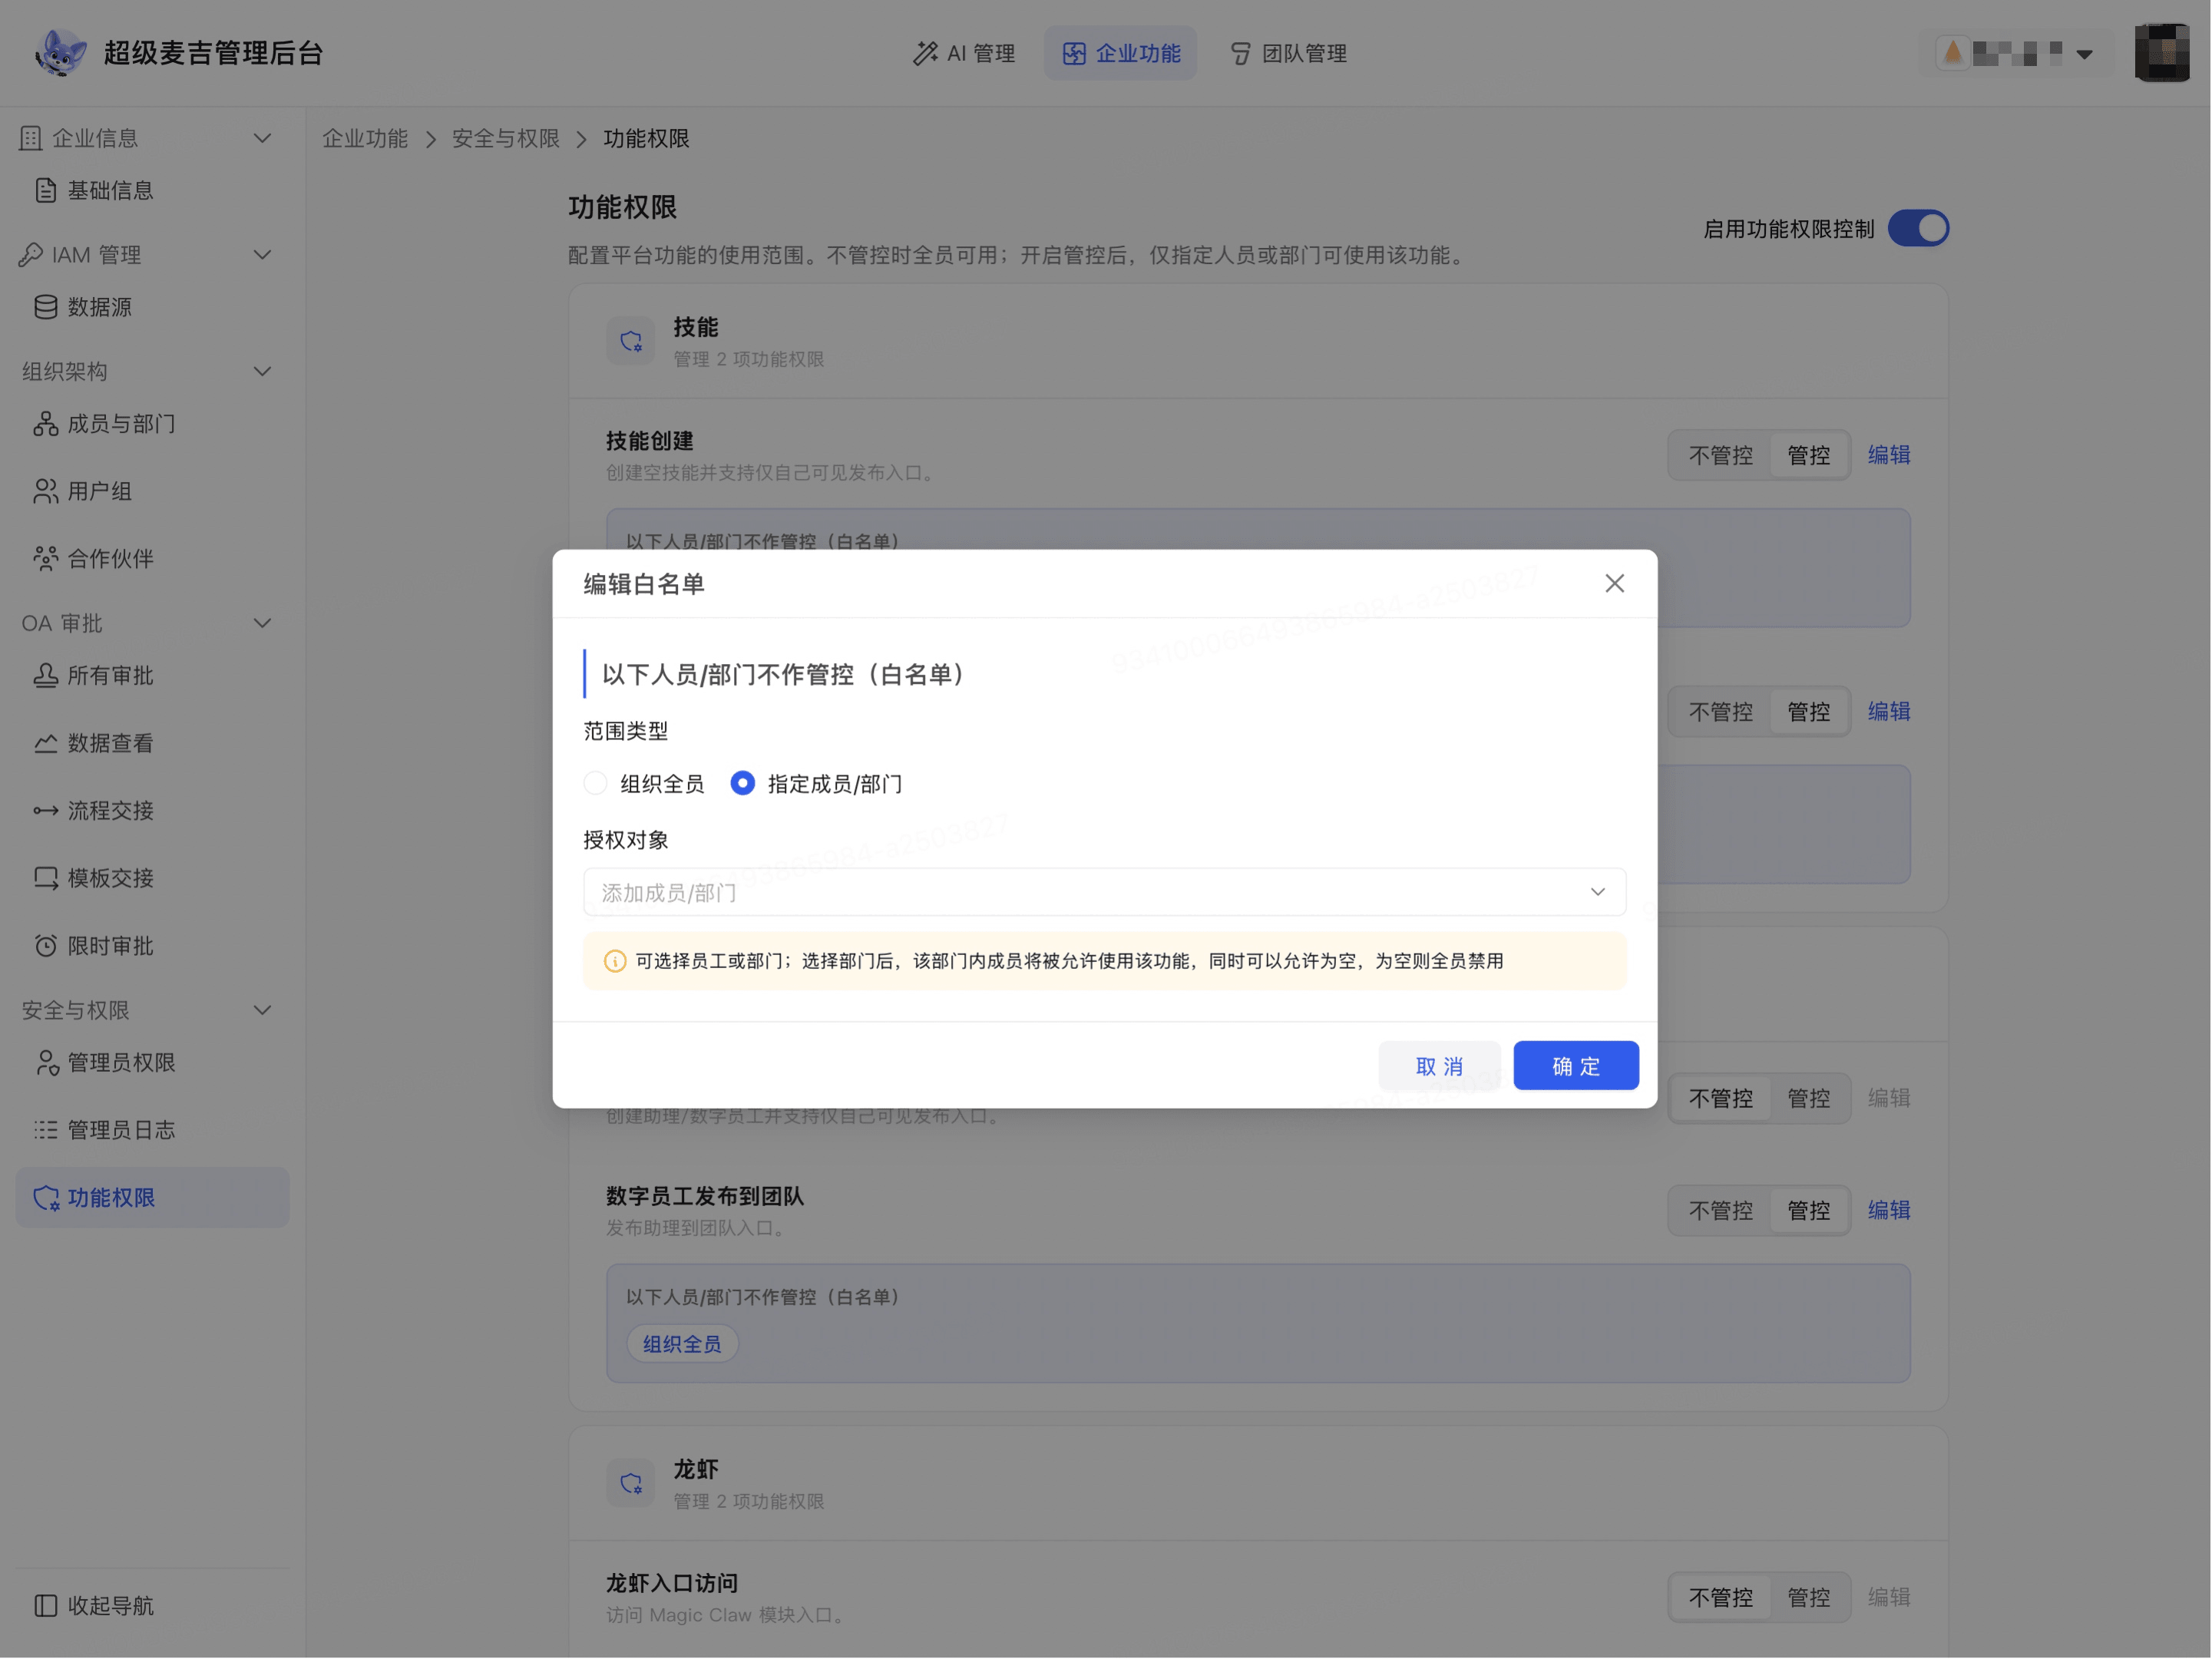Click the 收起导航 collapse panel icon
Image resolution: width=2212 pixels, height=1659 pixels.
[x=45, y=1606]
